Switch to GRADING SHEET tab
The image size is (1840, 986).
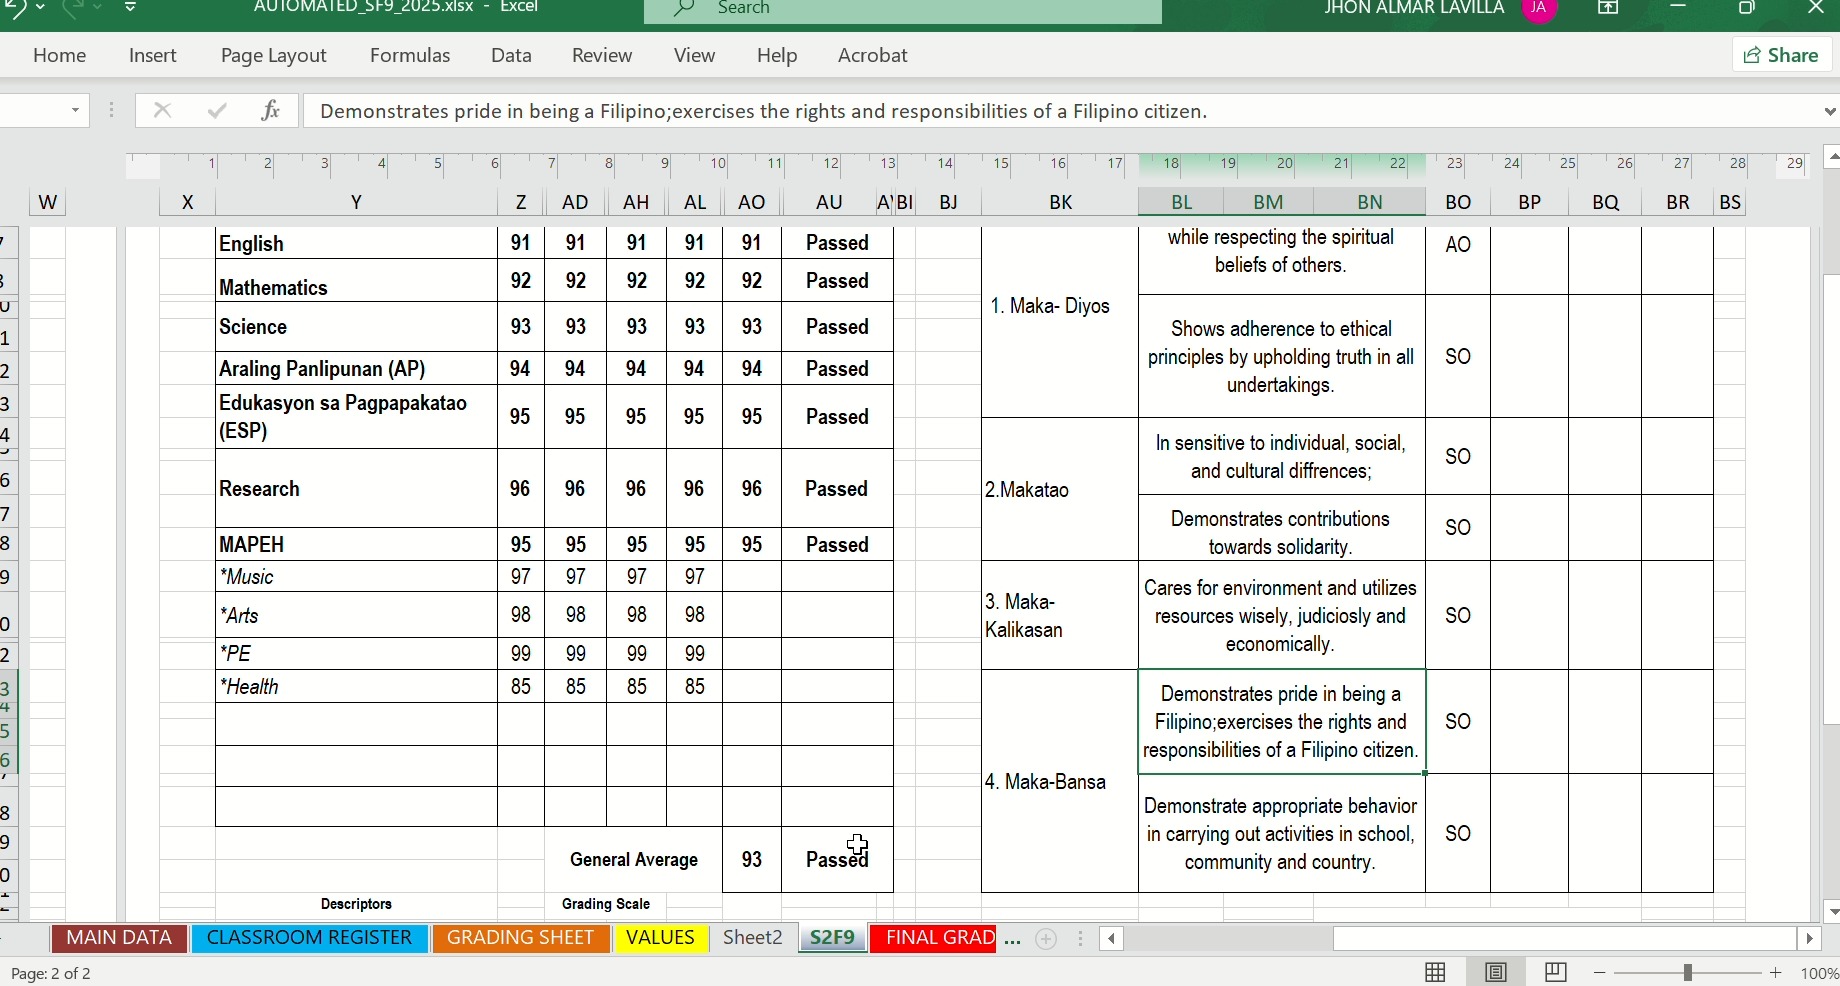(521, 938)
